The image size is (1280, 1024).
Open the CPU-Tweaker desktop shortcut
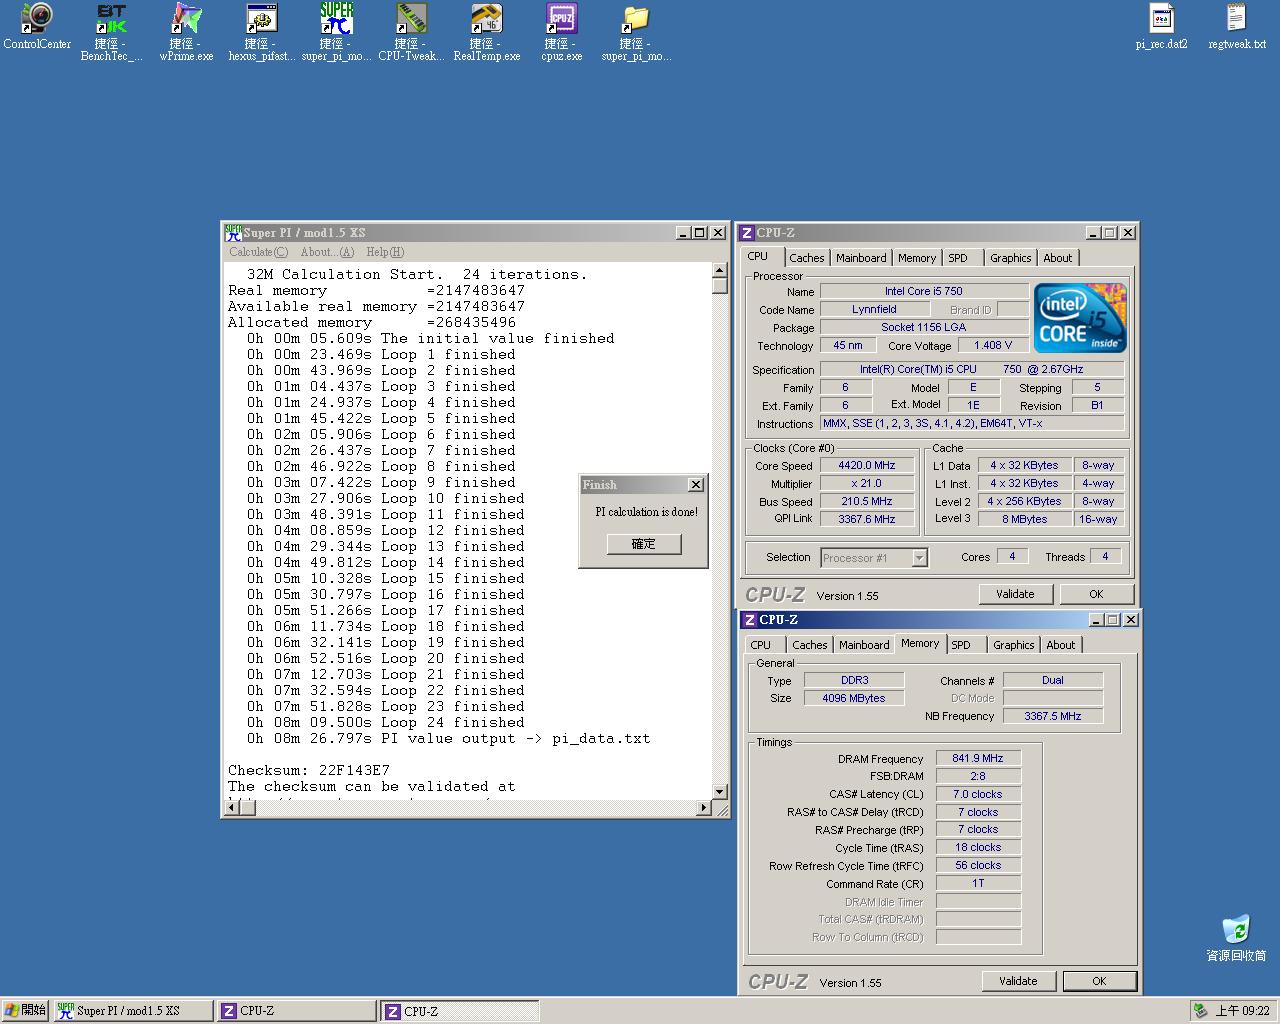[411, 20]
